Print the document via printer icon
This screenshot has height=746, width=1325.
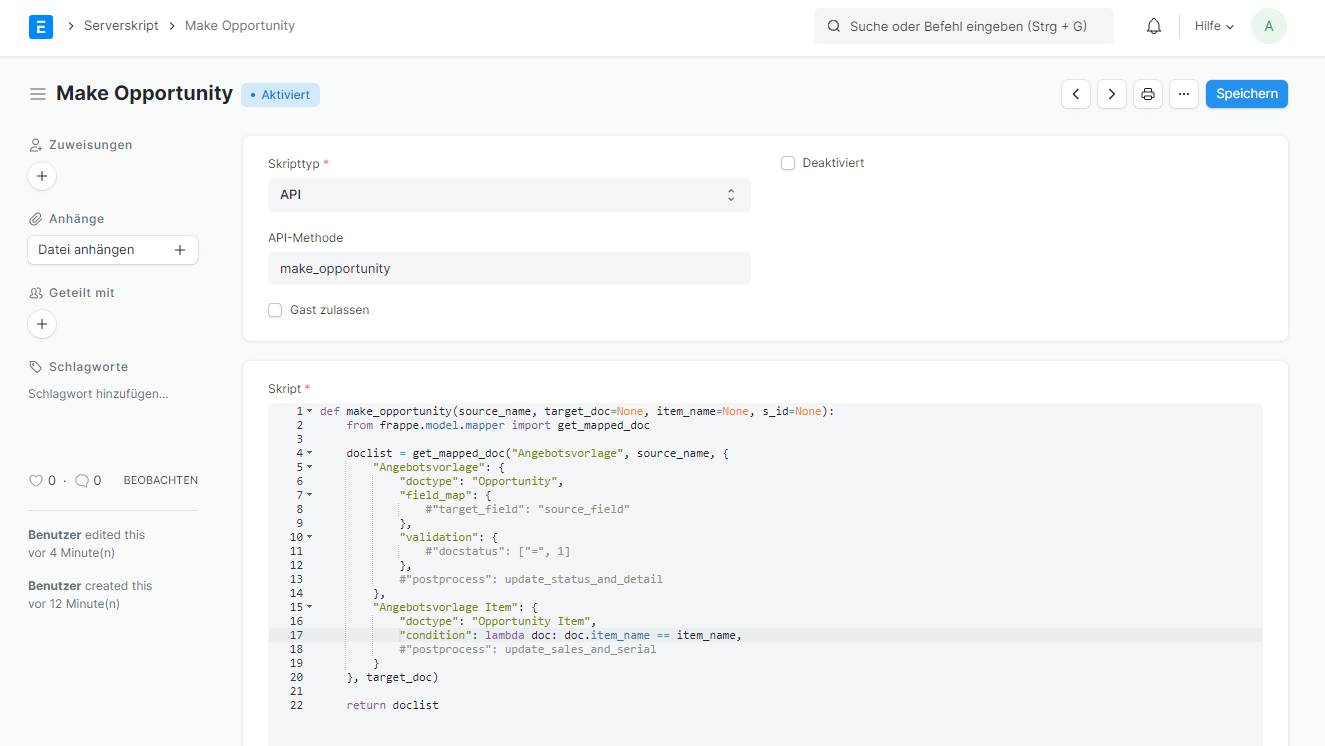(x=1148, y=94)
